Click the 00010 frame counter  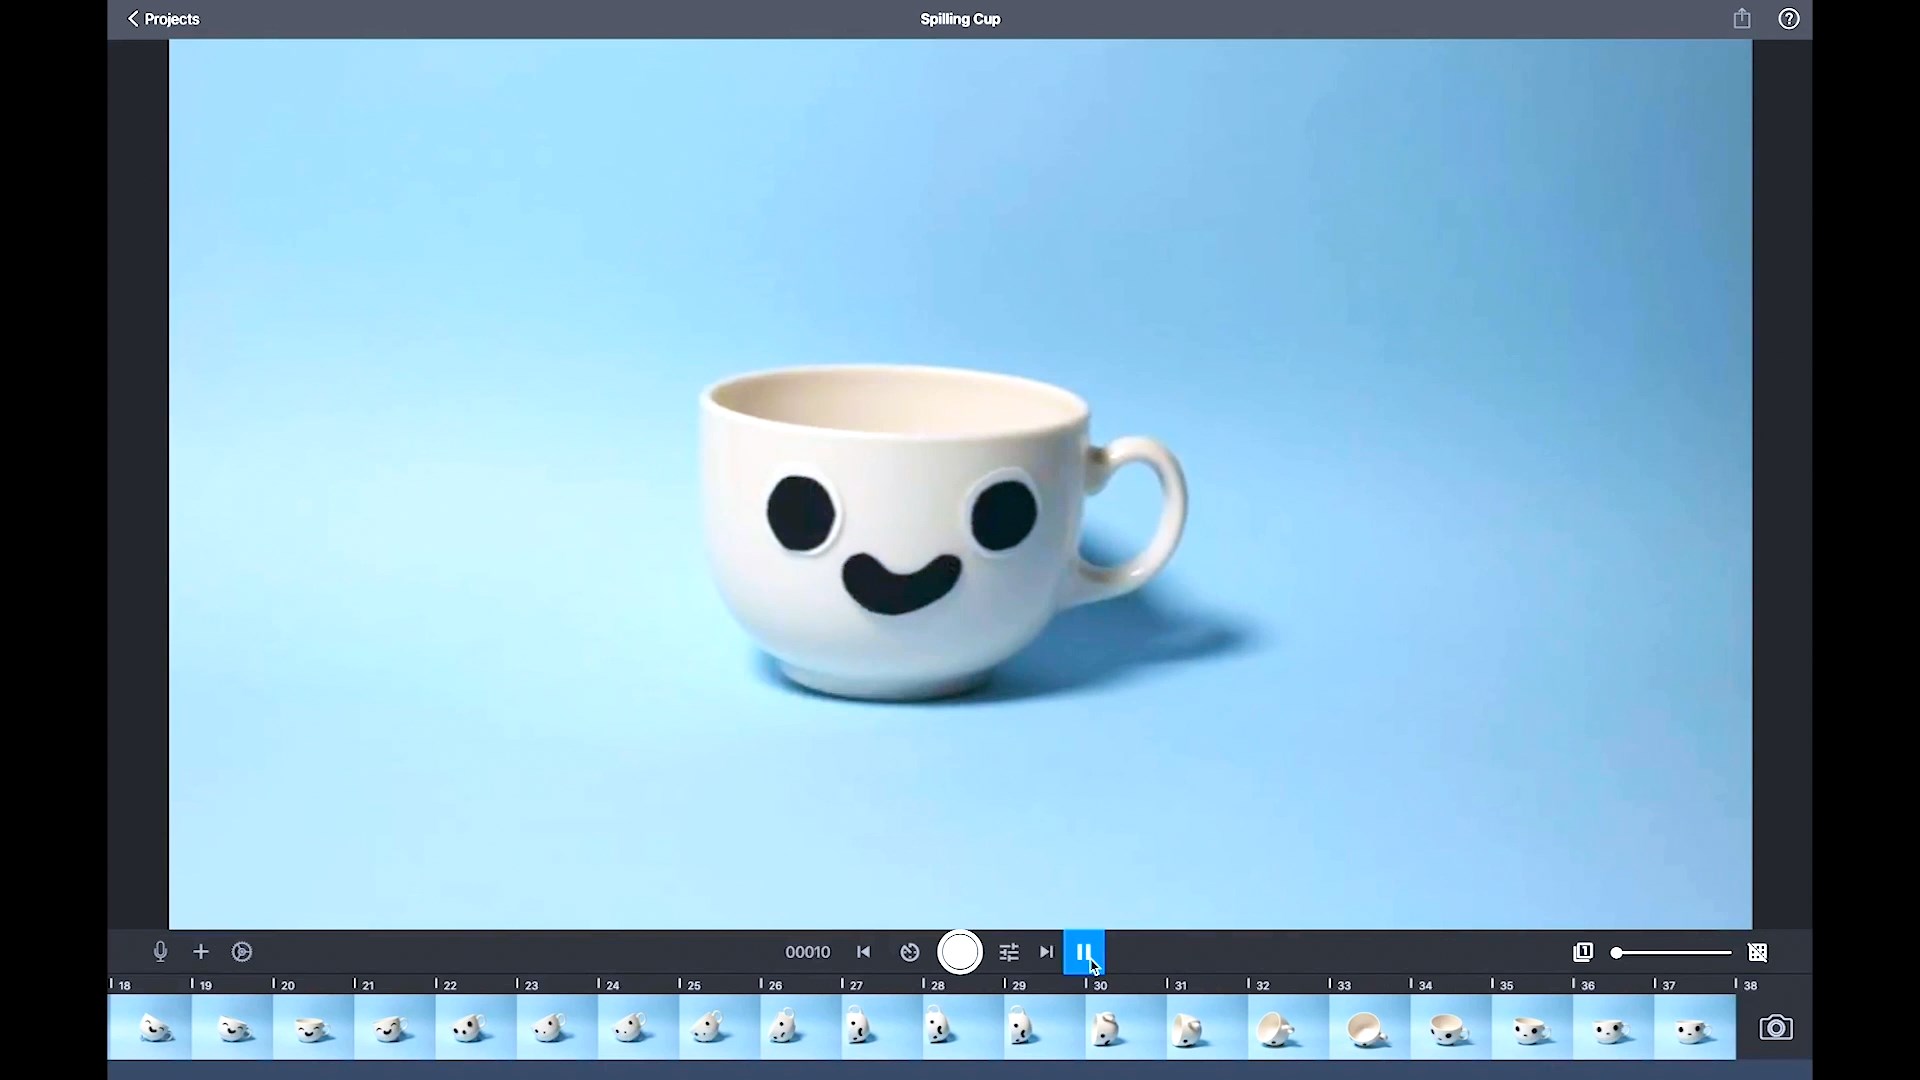click(x=808, y=952)
